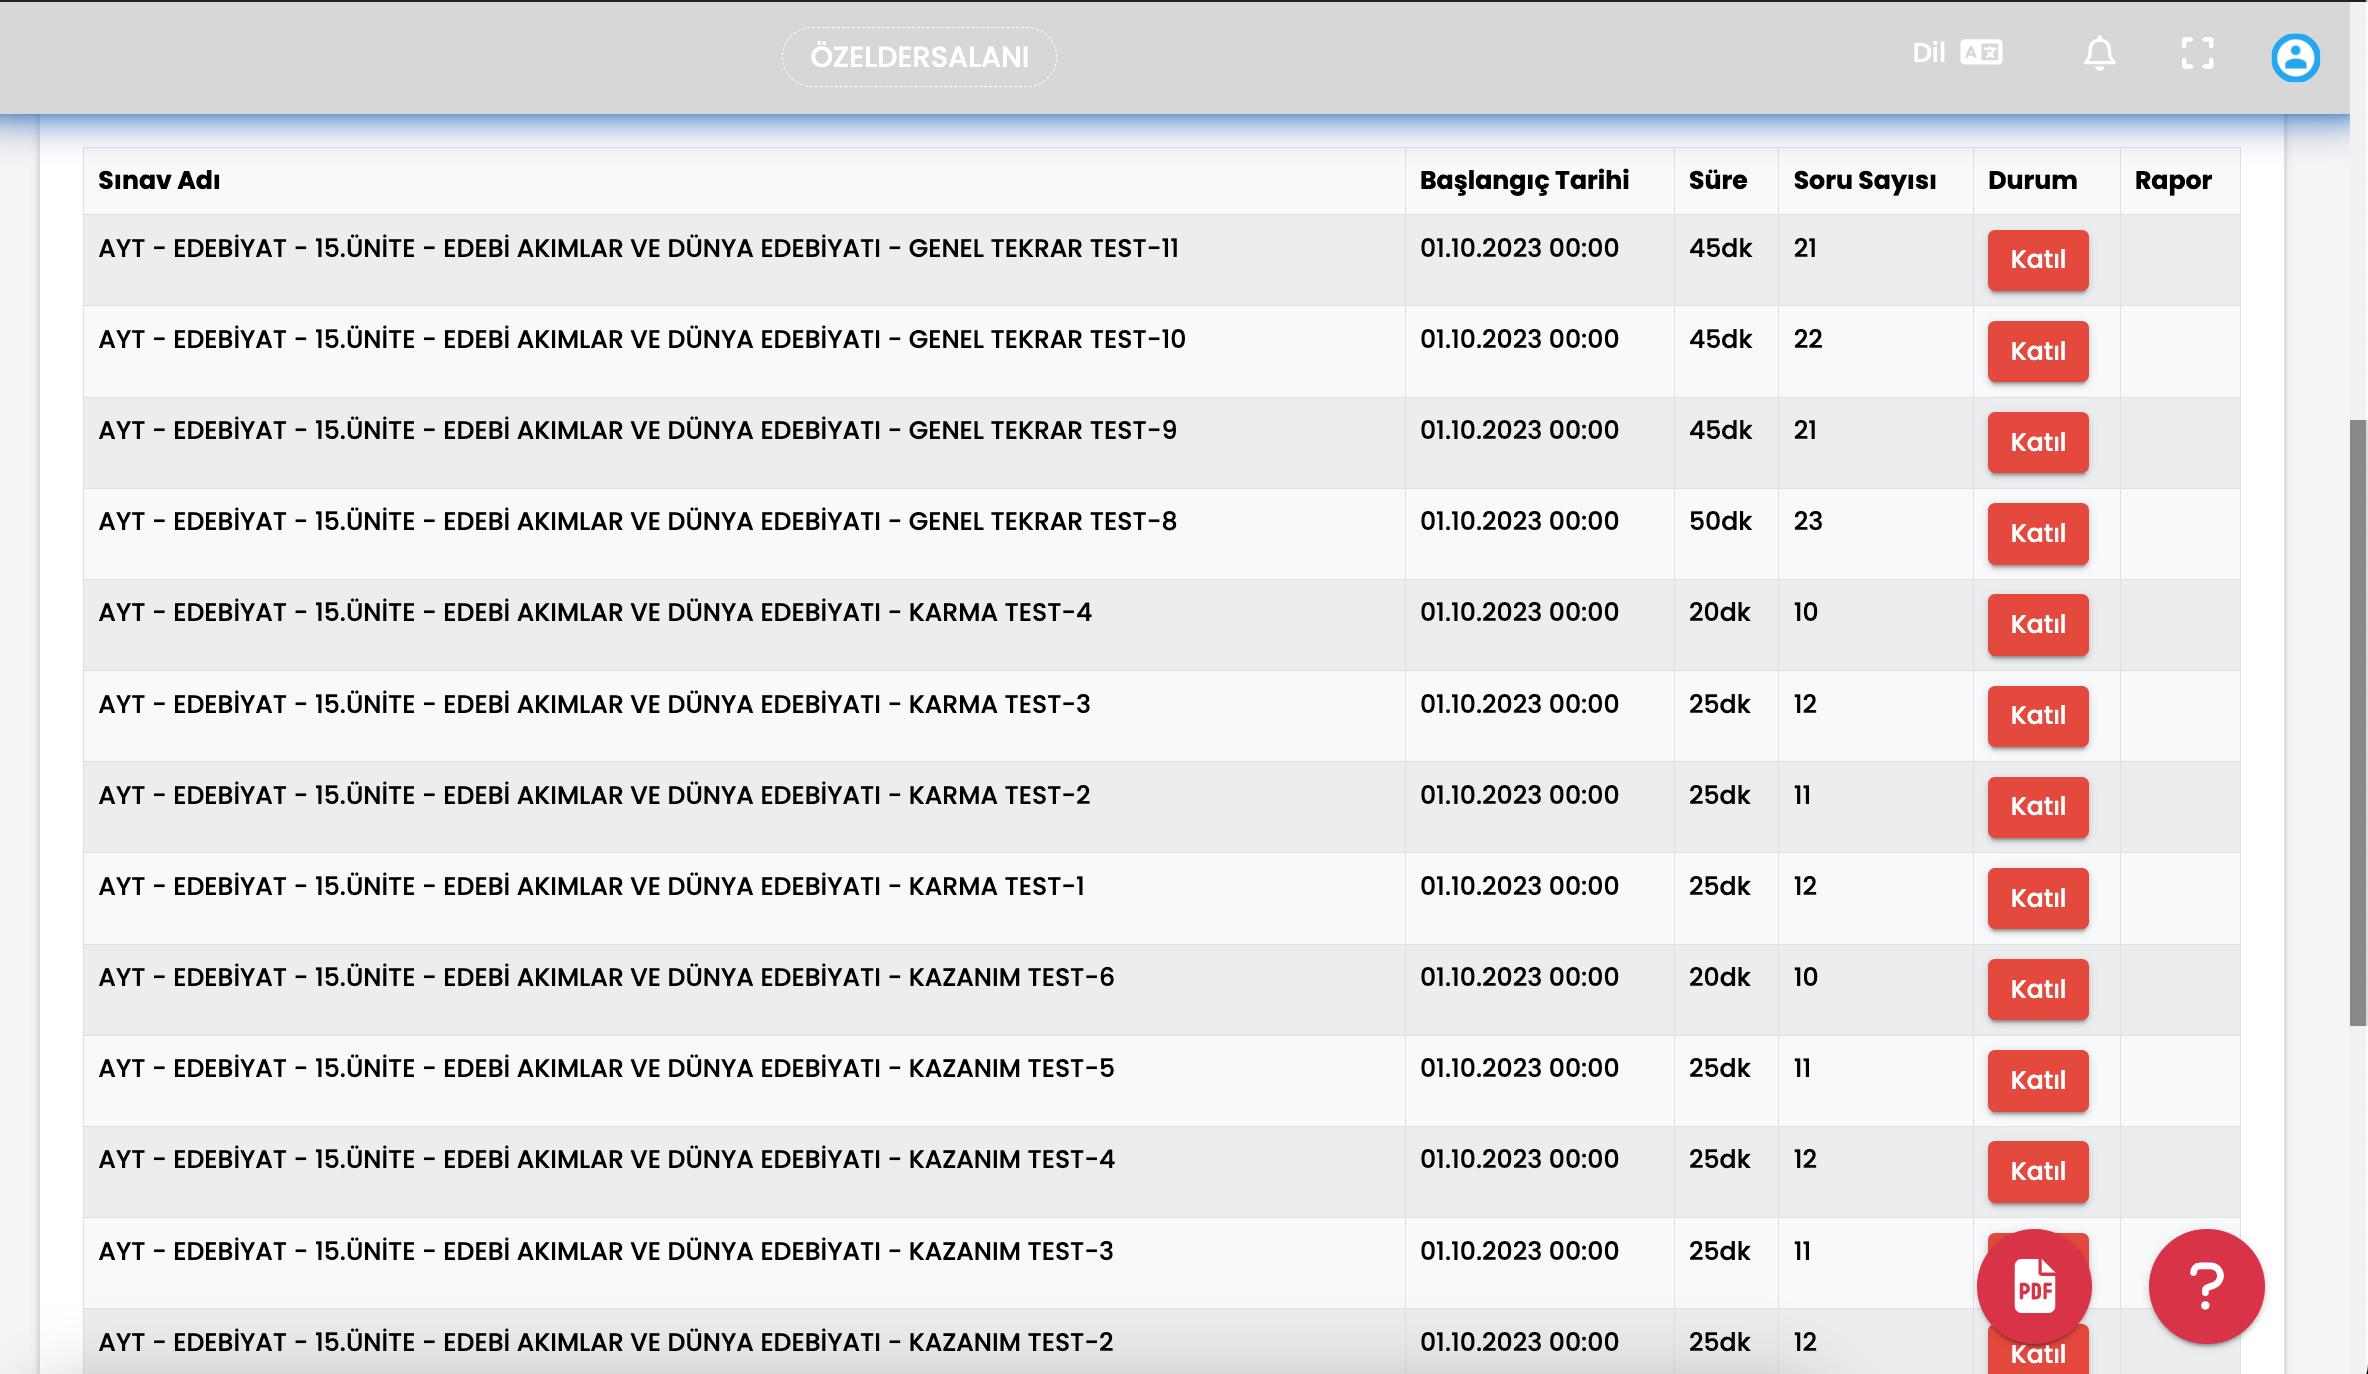Join the GENEL TEKRAR TEST-8 exam
This screenshot has height=1374, width=2368.
[x=2037, y=534]
